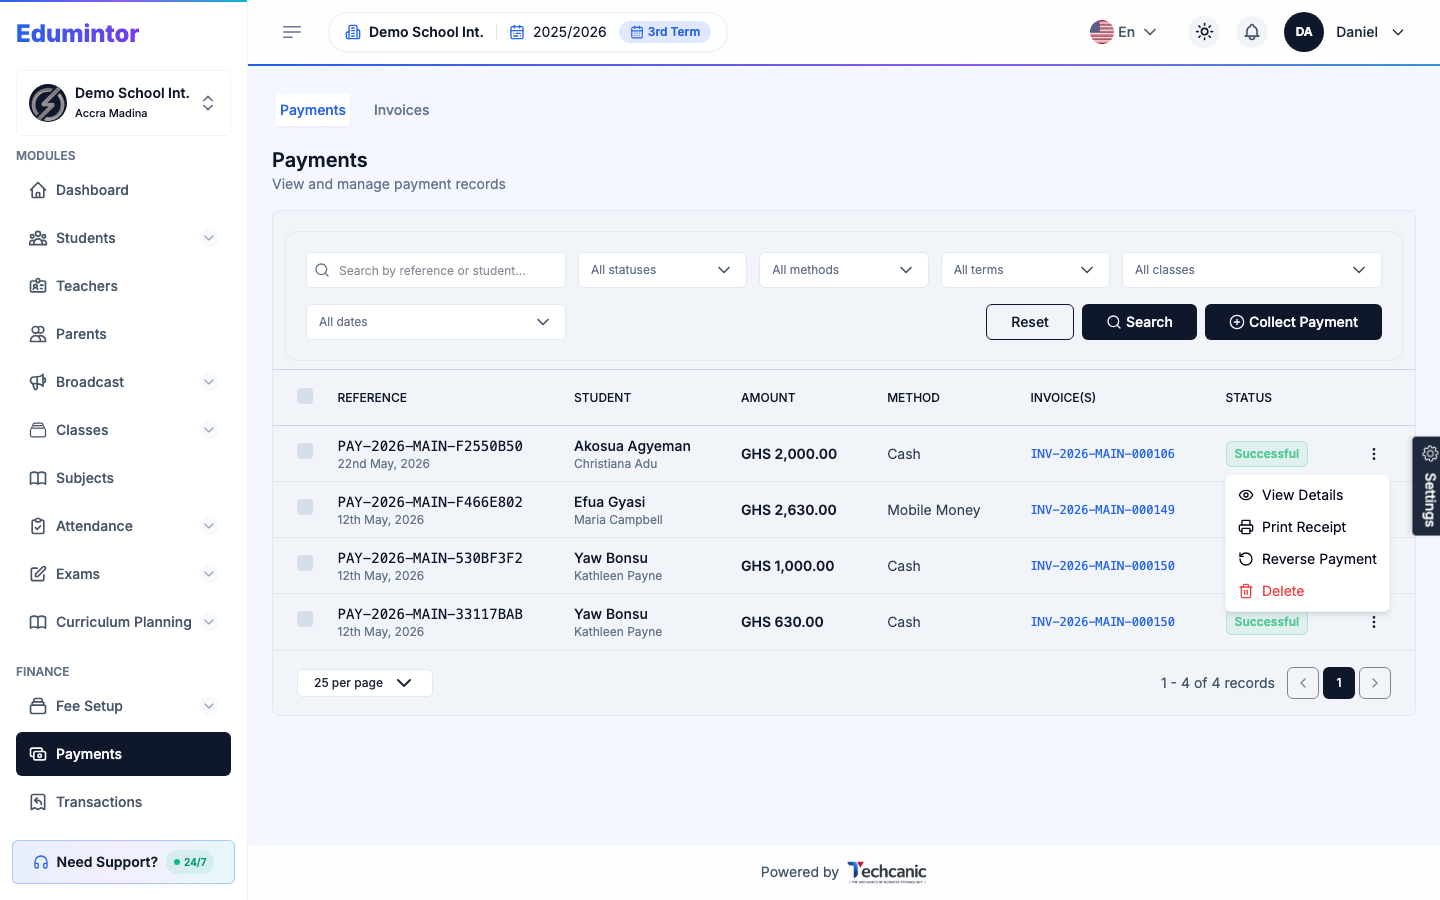The image size is (1440, 900).
Task: Toggle select-all checkbox in table header
Action: click(x=305, y=396)
